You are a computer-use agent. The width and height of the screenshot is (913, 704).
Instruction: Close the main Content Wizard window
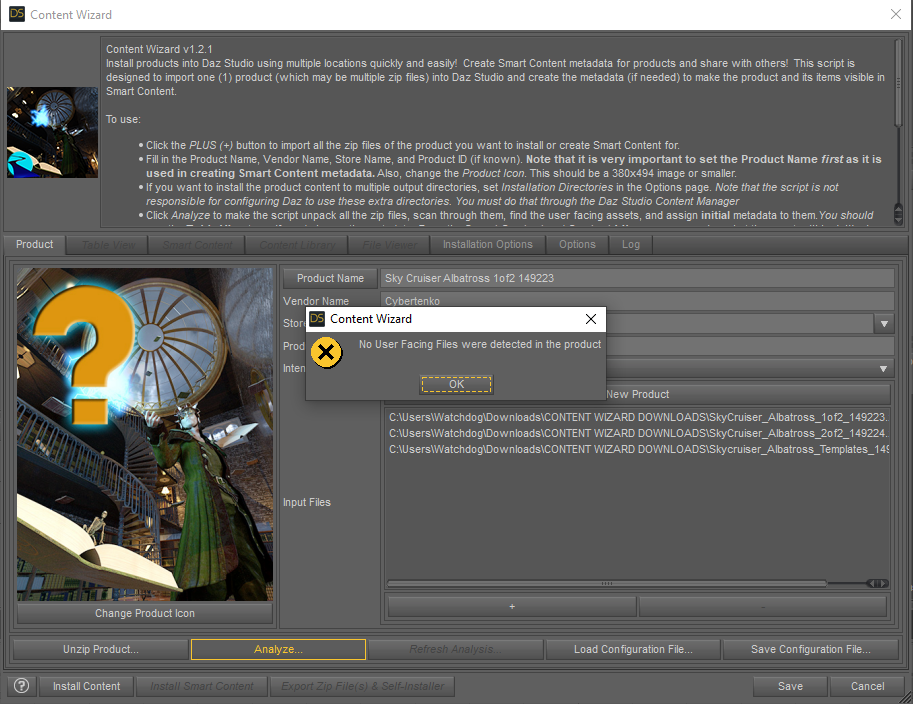point(896,14)
